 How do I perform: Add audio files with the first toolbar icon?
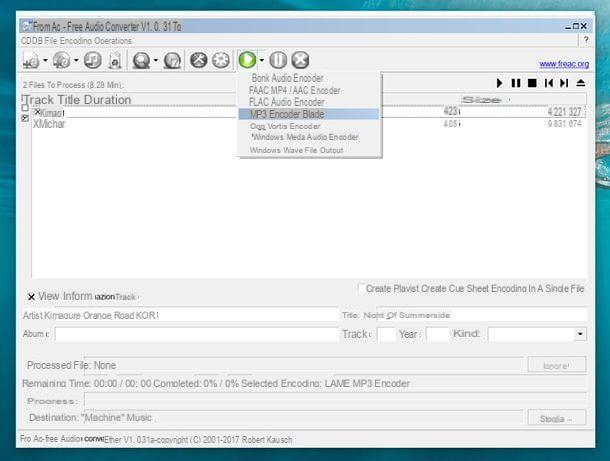32,60
